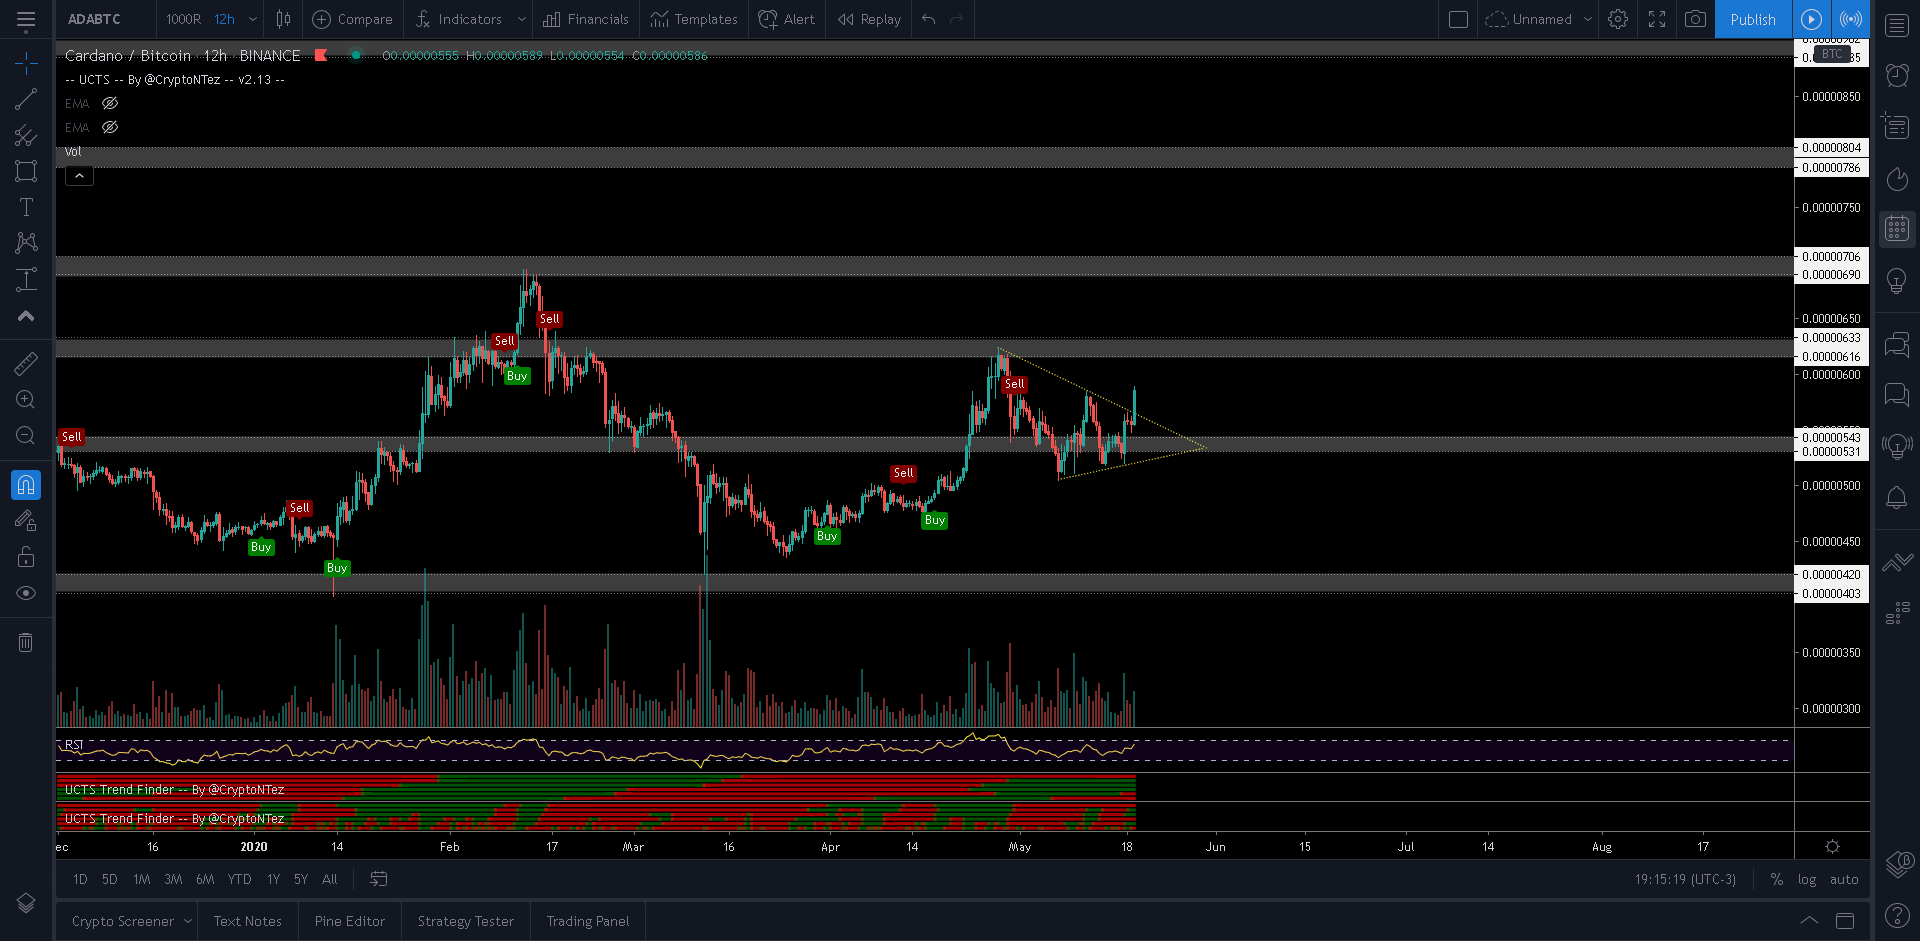Expand the Indicators dropdown arrow
Image resolution: width=1920 pixels, height=941 pixels.
tap(521, 19)
